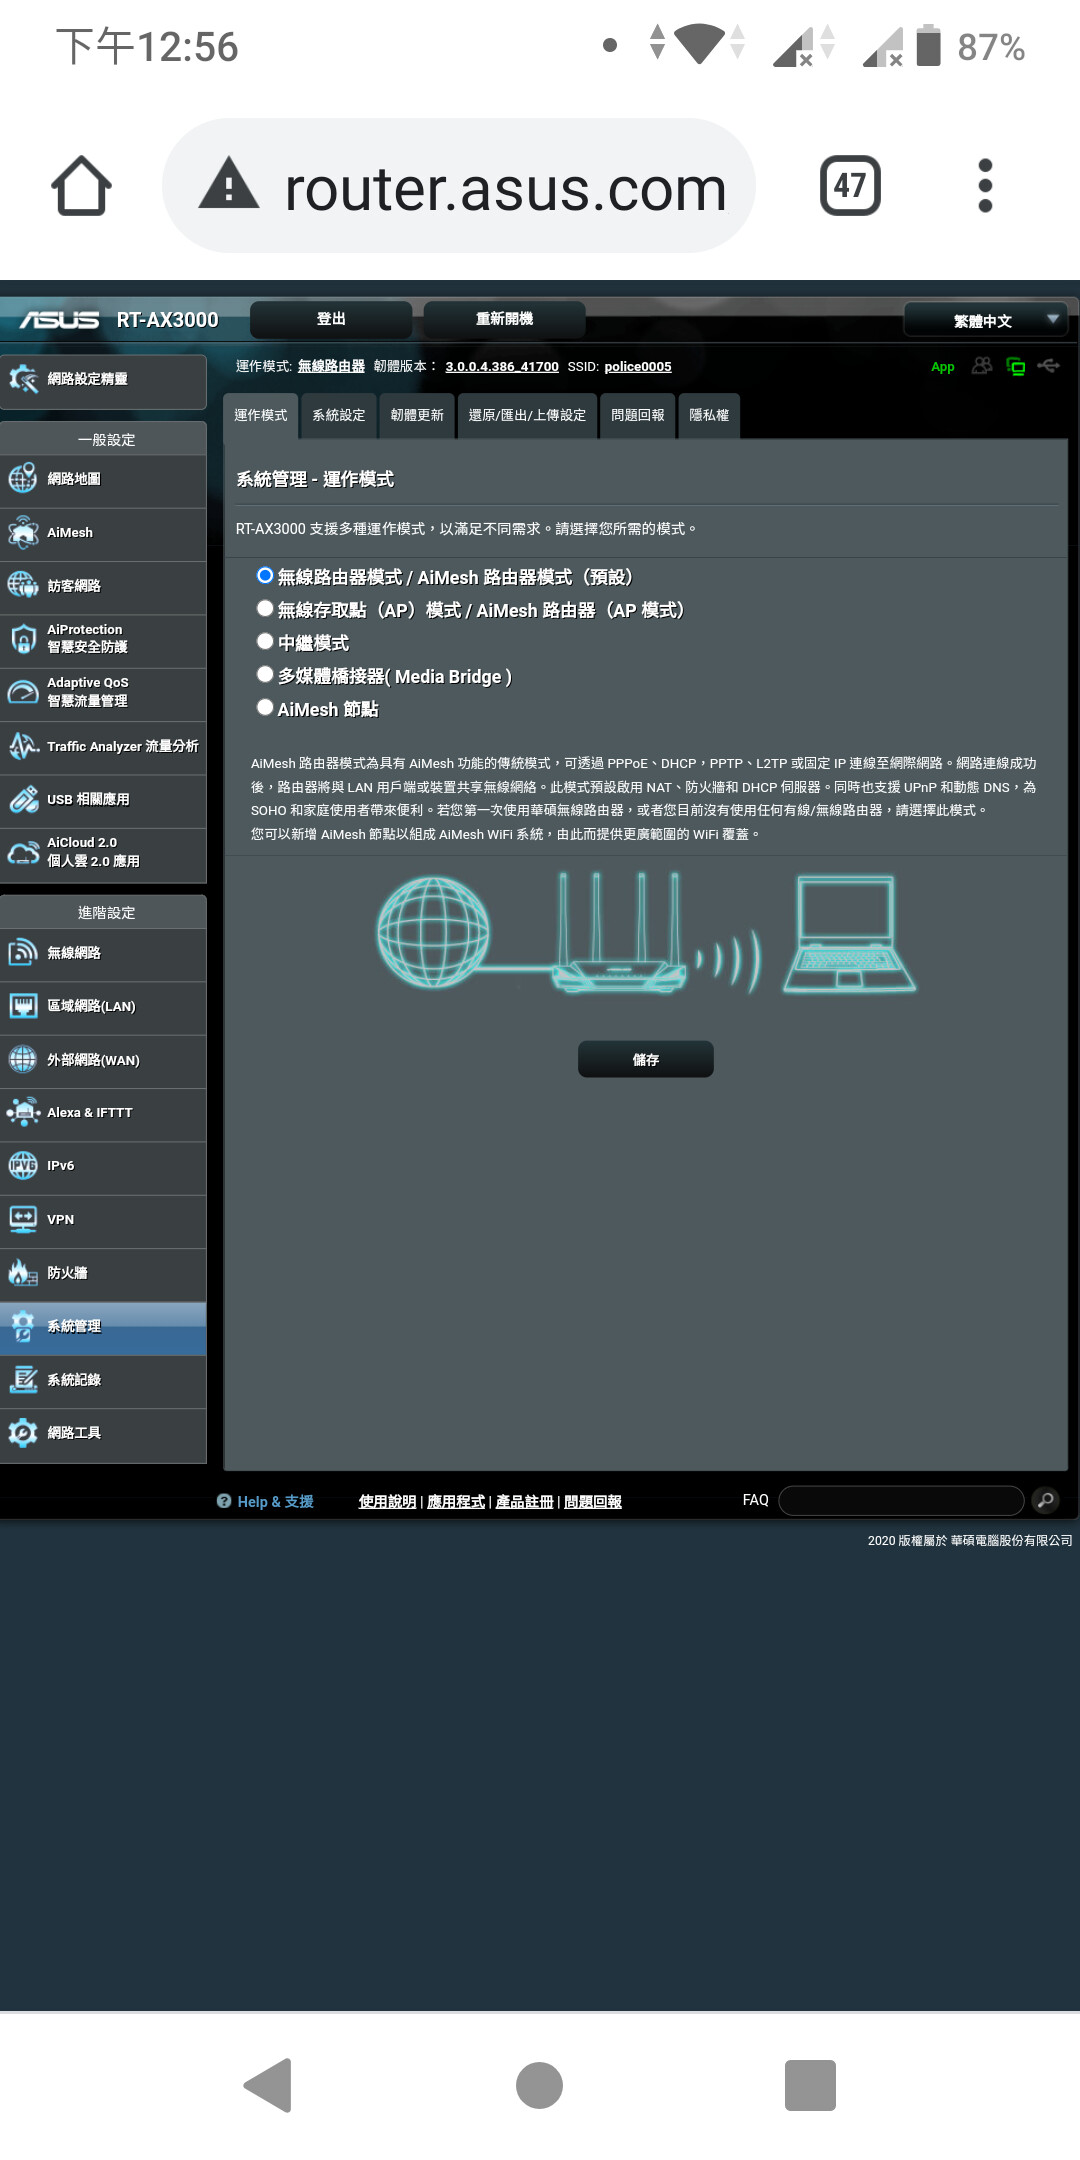Screen dimensions: 1080x2160
Task: Open 訪客網路 guest network icon
Action: click(x=23, y=585)
